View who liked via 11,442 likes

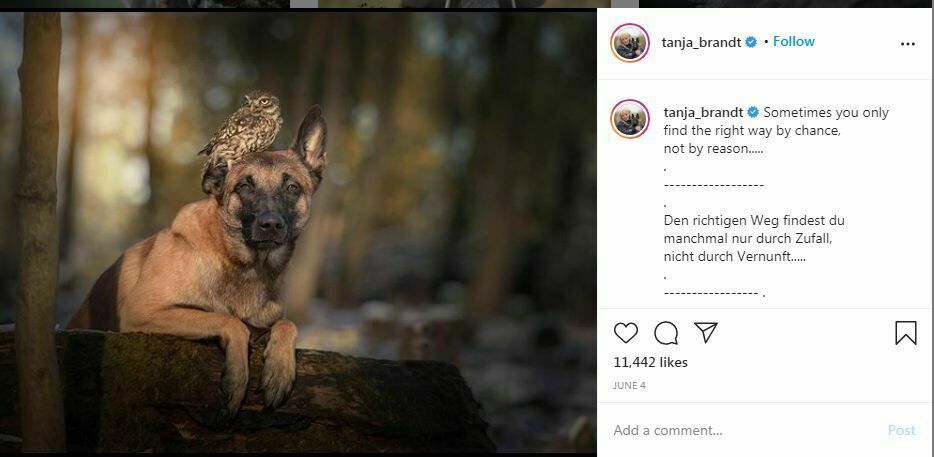tap(650, 362)
